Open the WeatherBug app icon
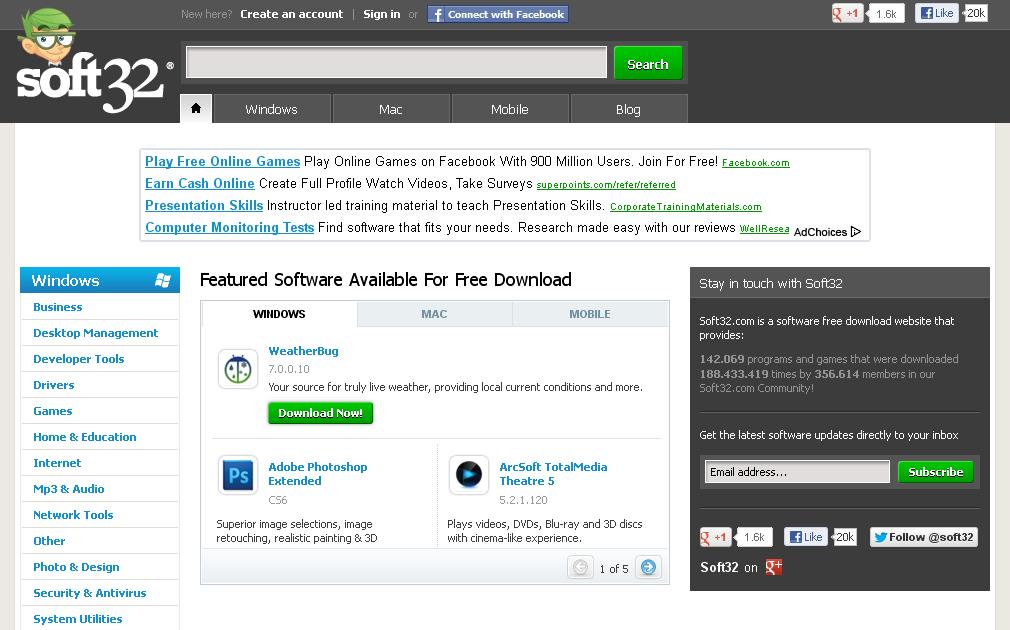Screen dimensions: 1010x630 (x=238, y=369)
